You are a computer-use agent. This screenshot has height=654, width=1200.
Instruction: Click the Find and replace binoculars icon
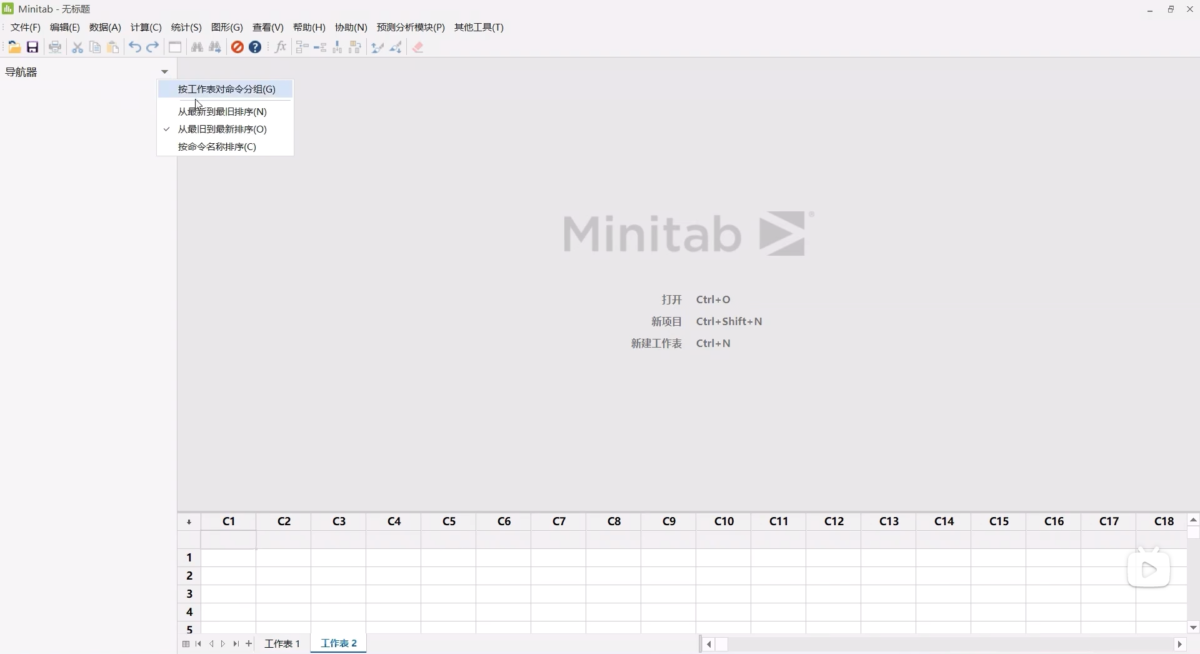214,47
